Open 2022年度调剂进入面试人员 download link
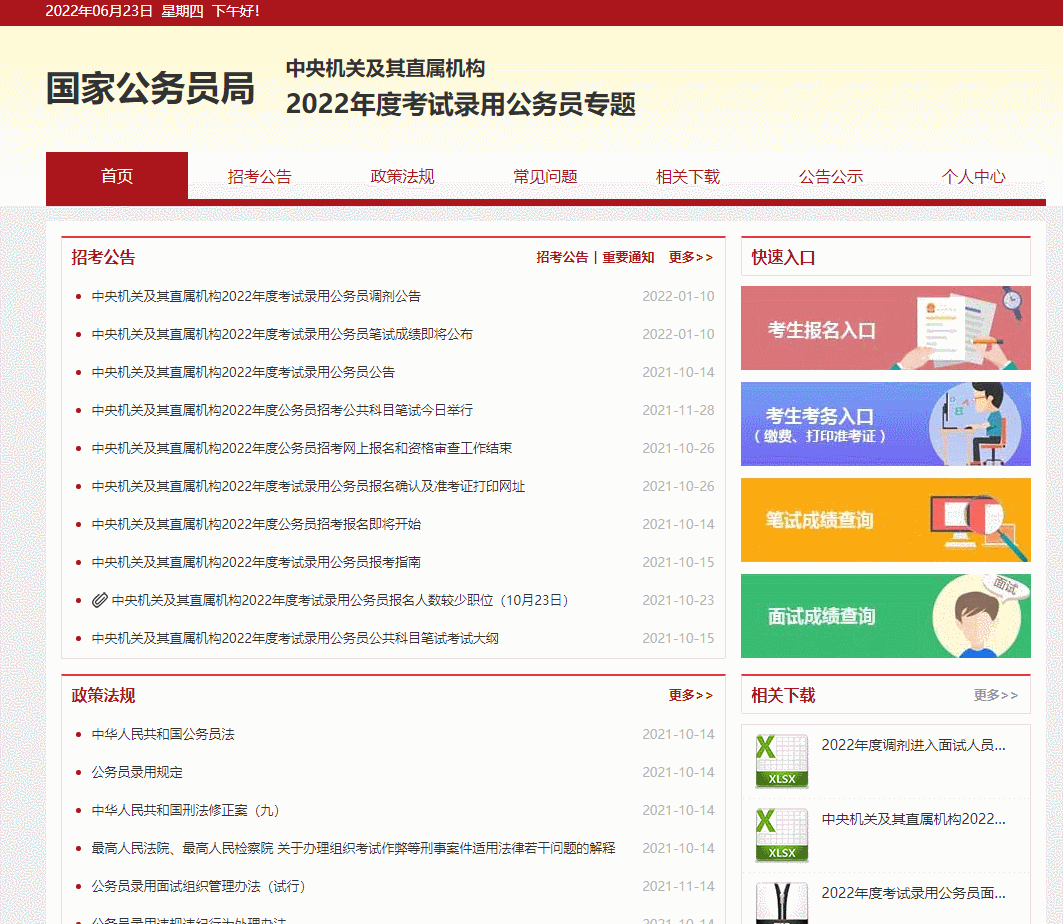1063x924 pixels. click(913, 745)
